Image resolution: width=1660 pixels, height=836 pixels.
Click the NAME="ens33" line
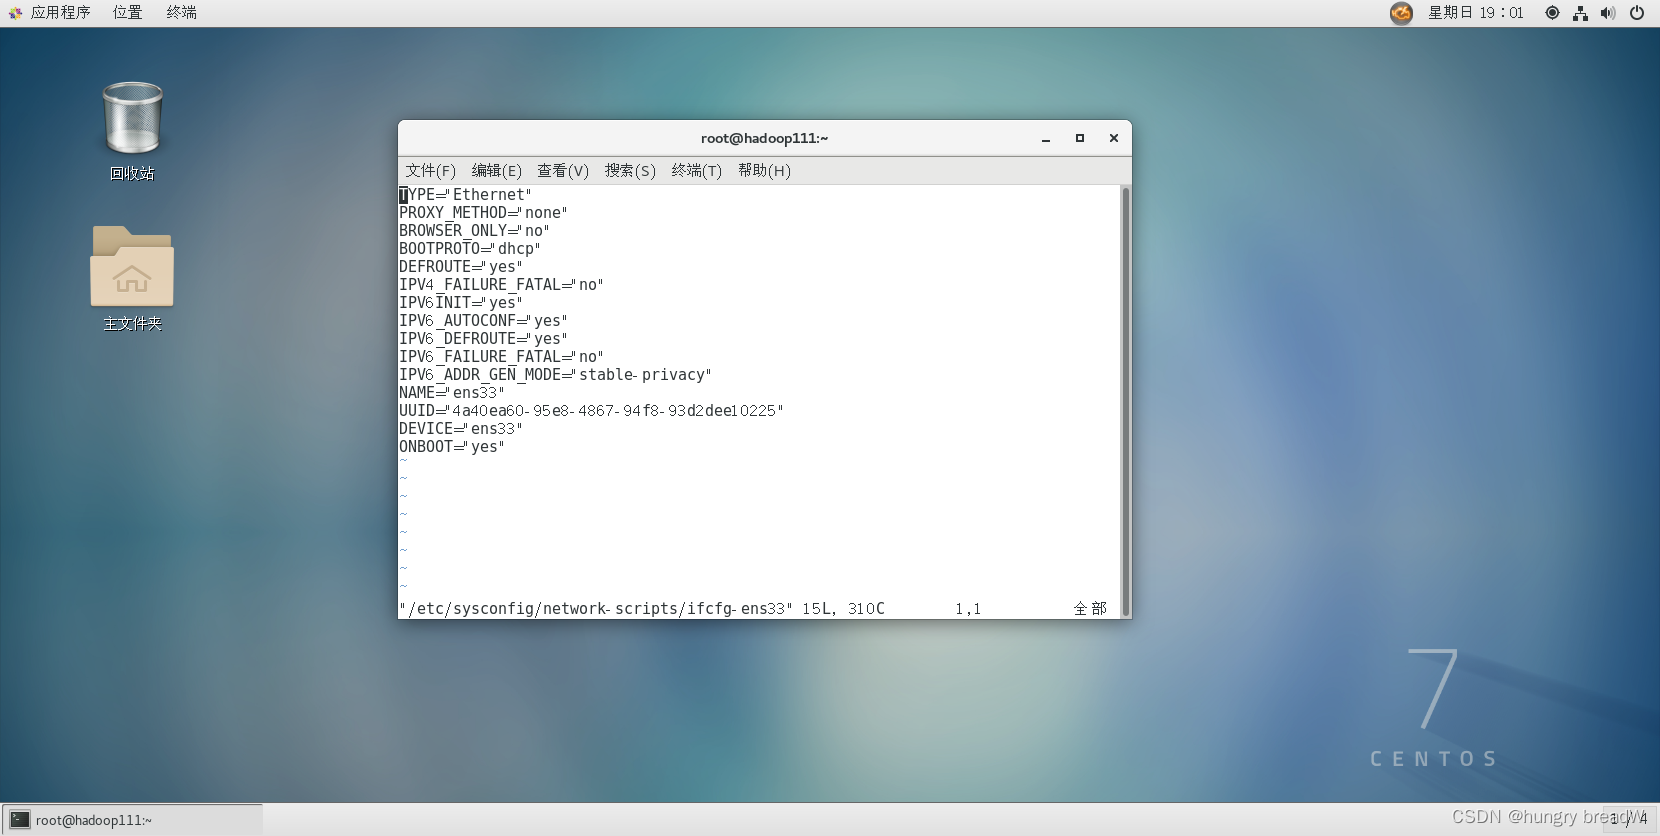[x=452, y=393]
